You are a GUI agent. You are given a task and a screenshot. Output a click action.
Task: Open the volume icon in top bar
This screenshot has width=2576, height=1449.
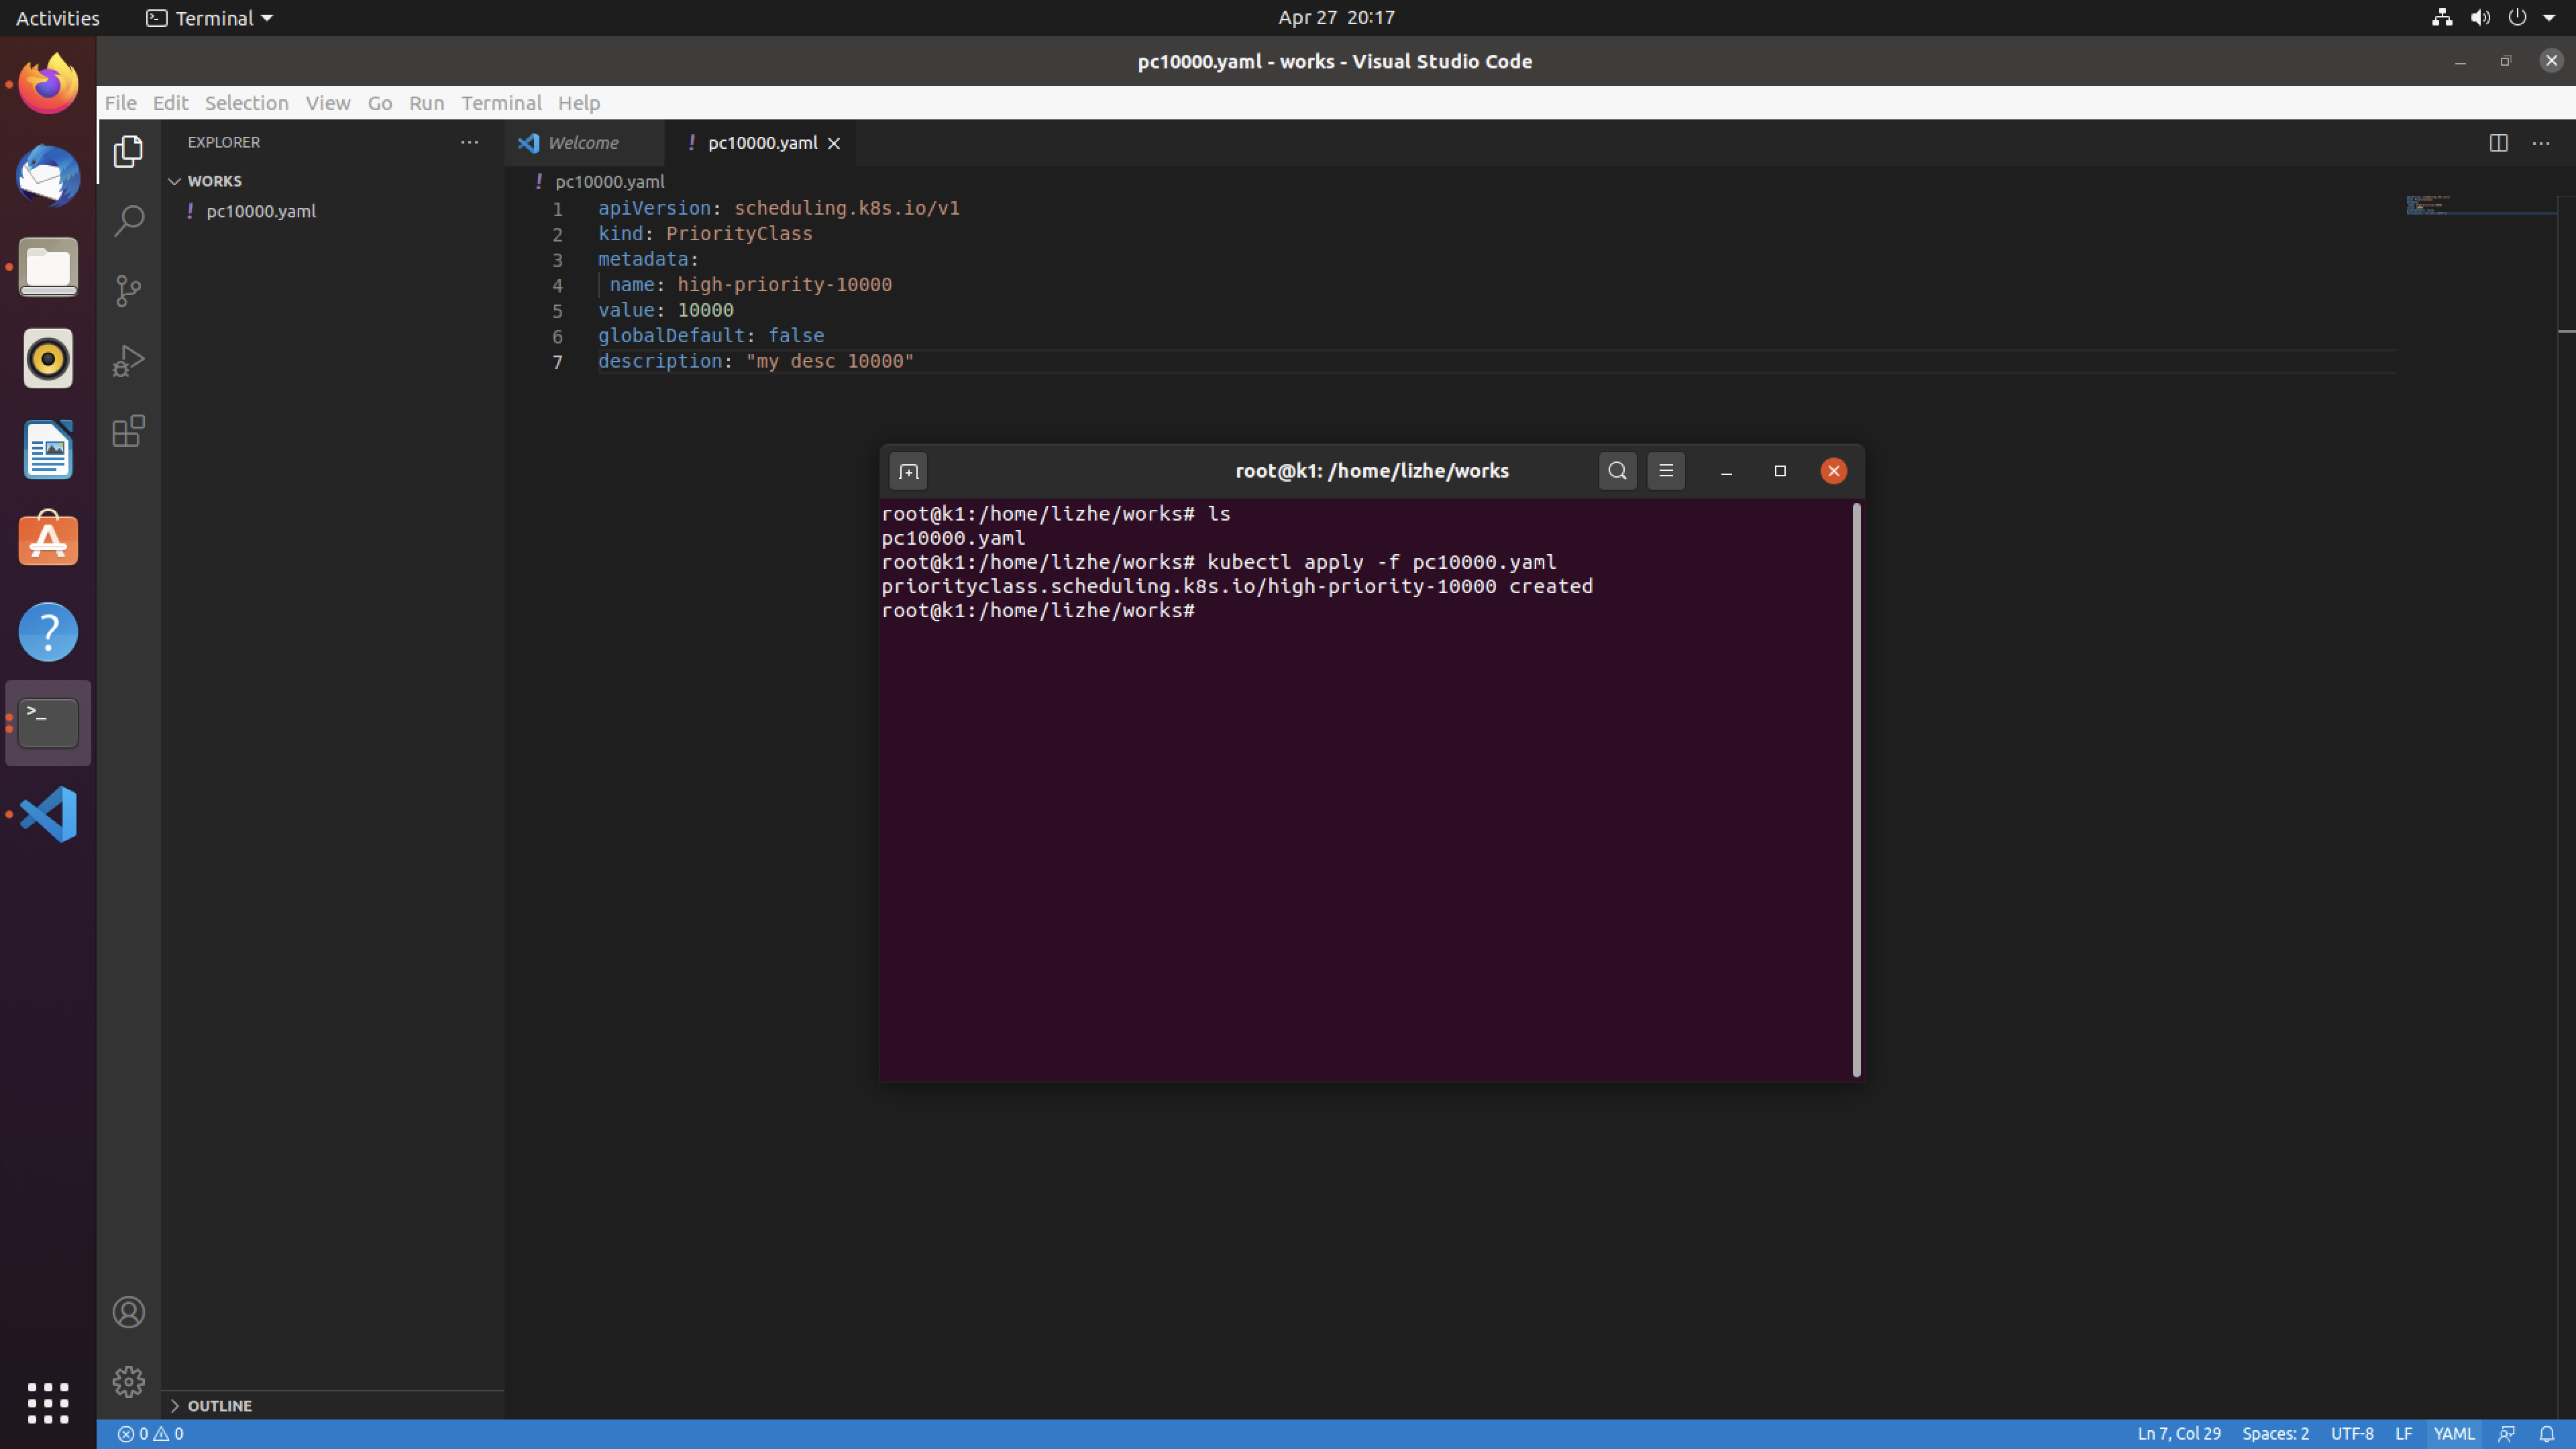(x=2480, y=17)
